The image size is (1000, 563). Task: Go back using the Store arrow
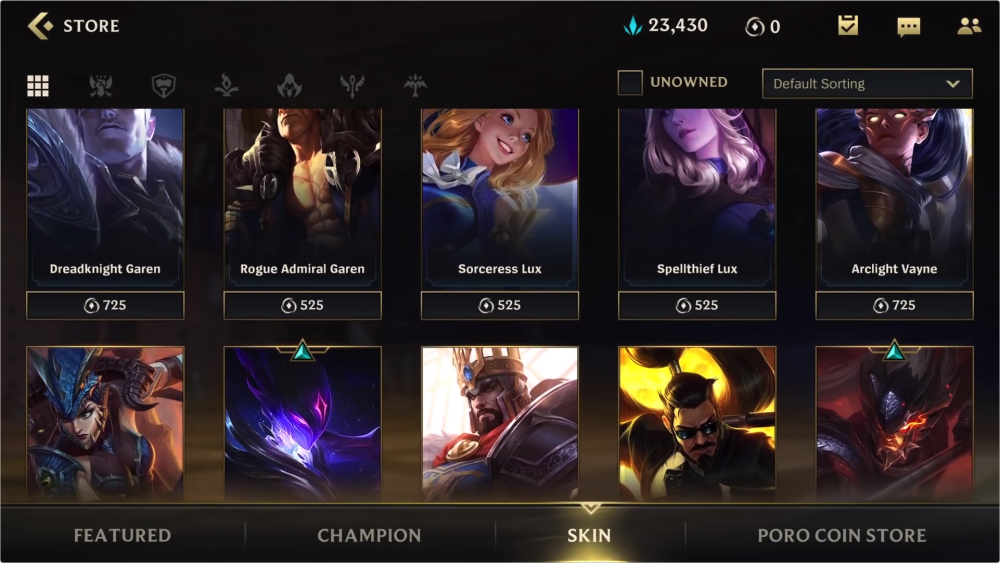click(x=40, y=26)
